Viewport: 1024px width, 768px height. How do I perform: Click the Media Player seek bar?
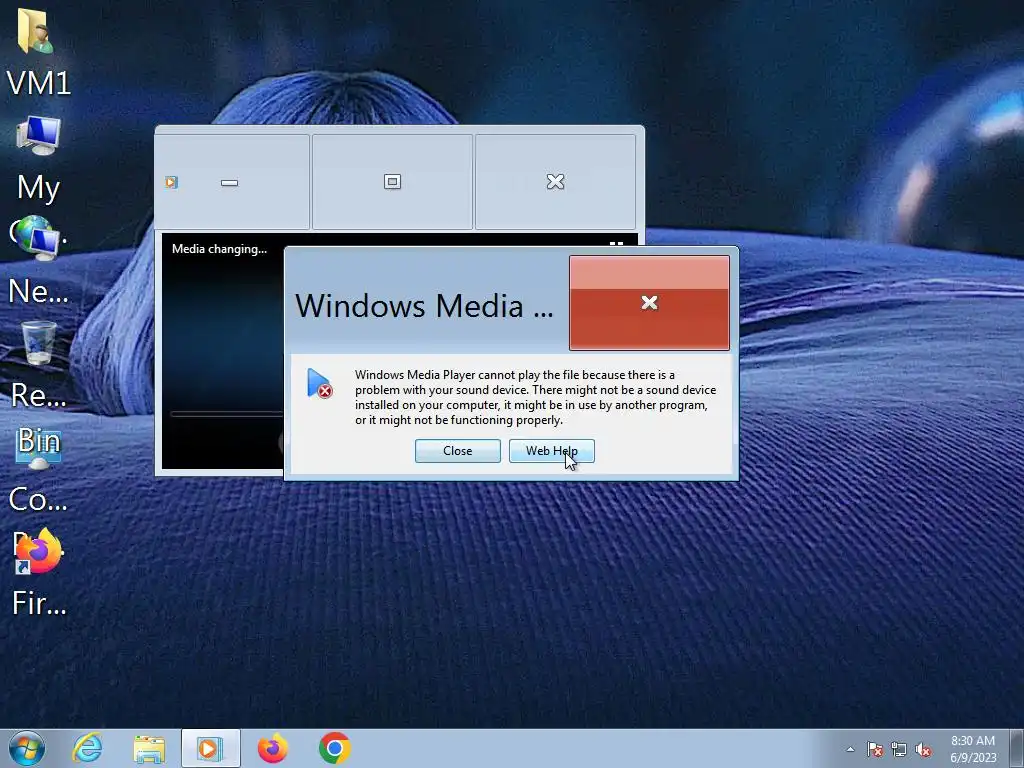click(x=227, y=414)
